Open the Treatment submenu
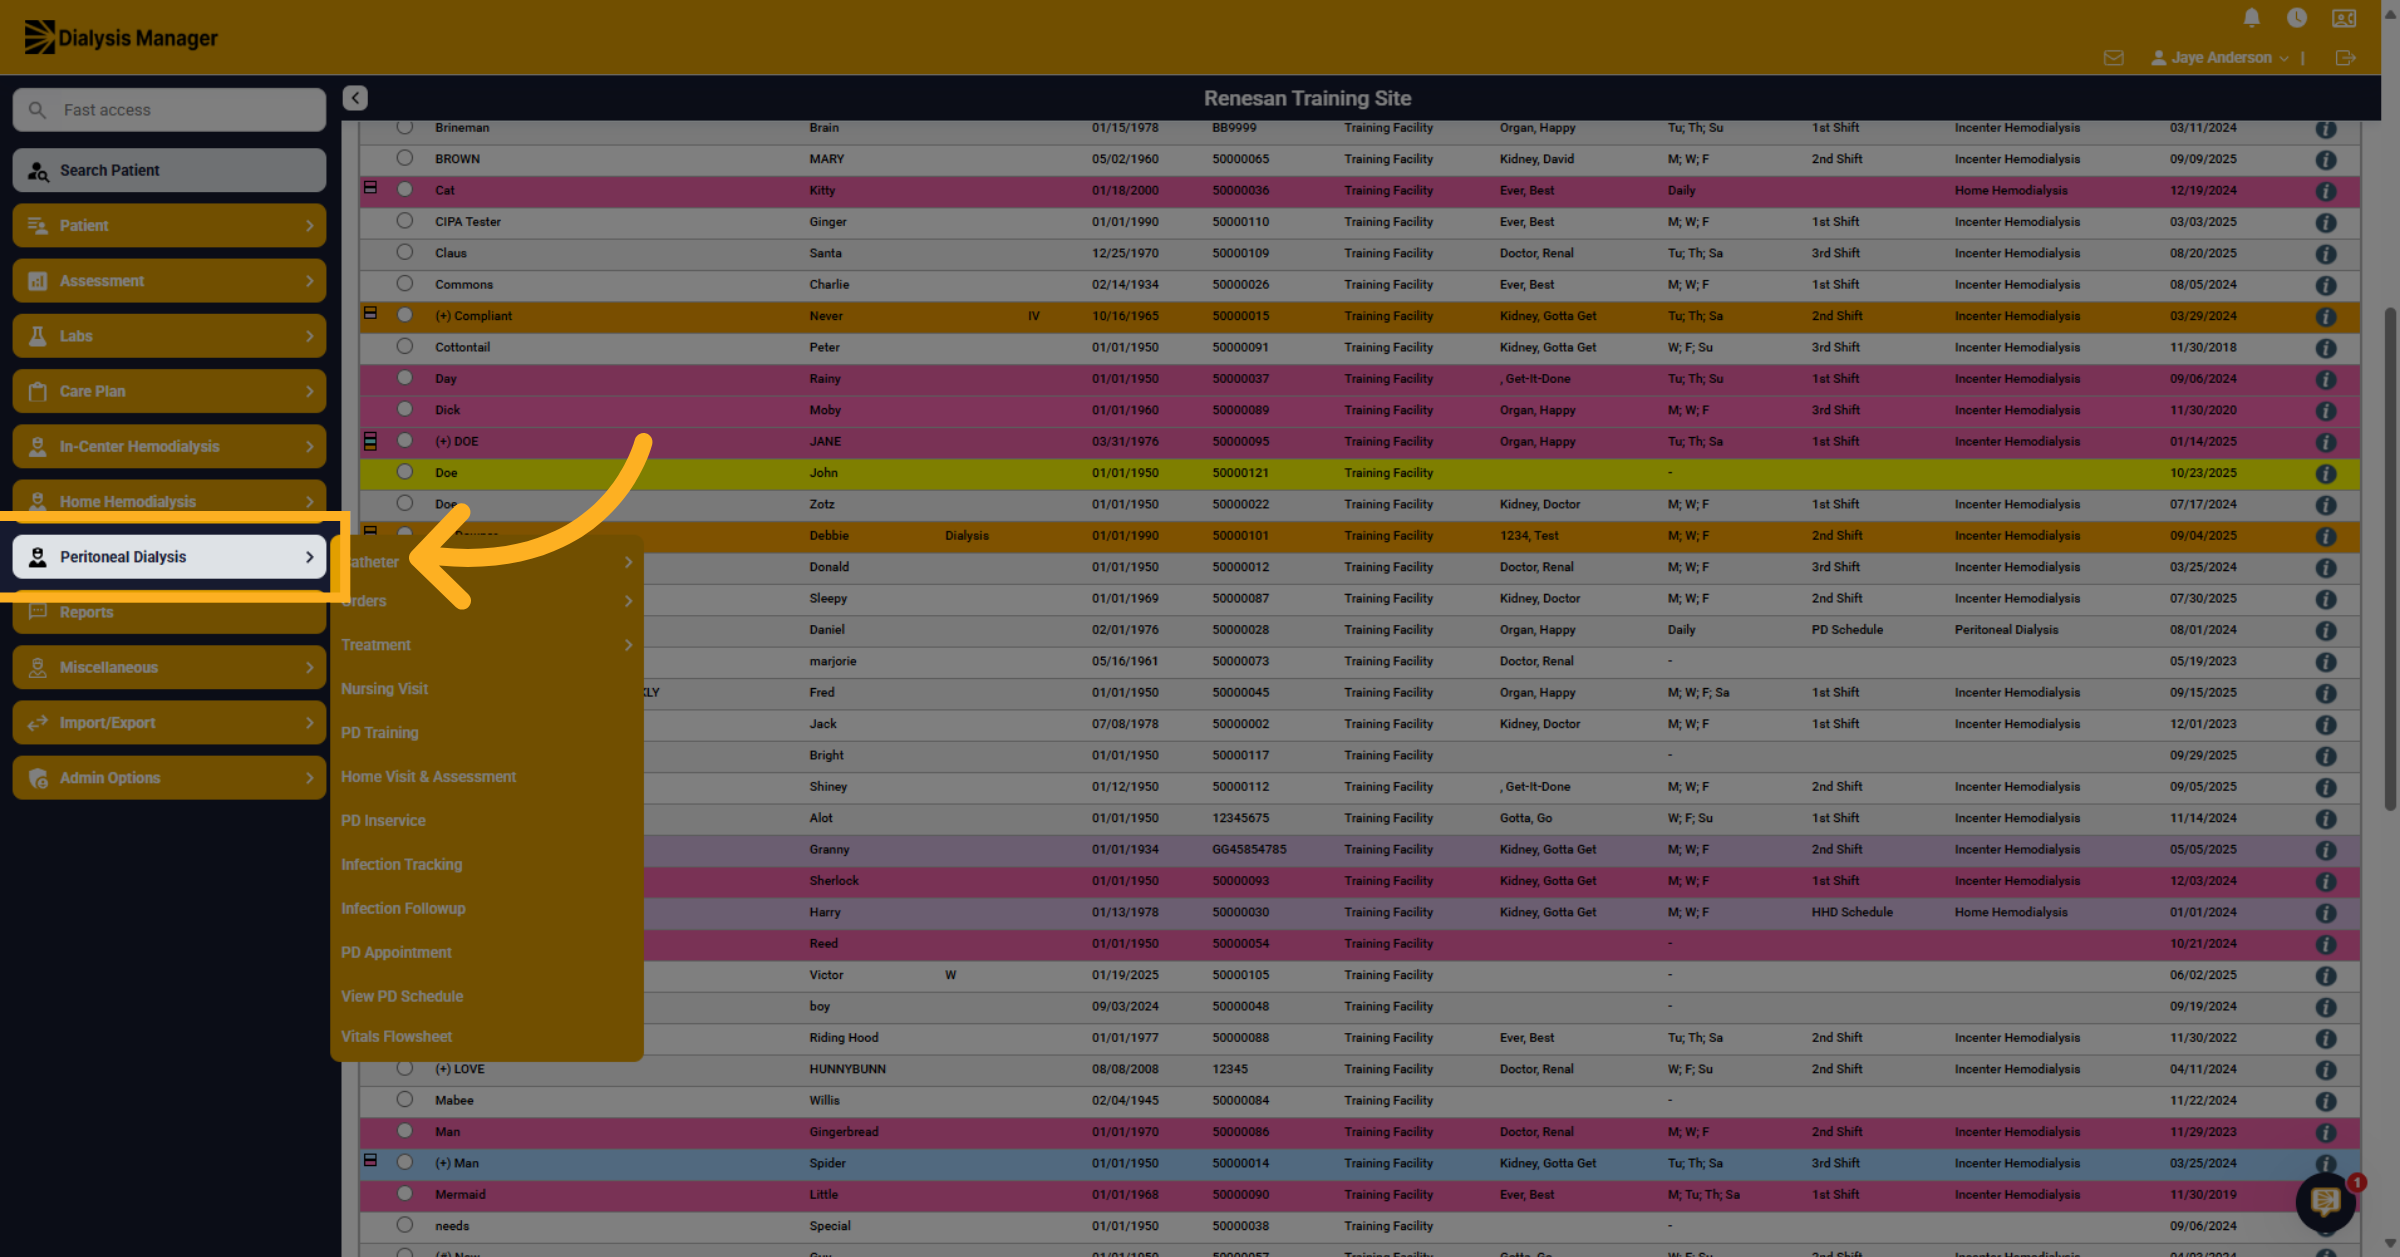 point(487,645)
